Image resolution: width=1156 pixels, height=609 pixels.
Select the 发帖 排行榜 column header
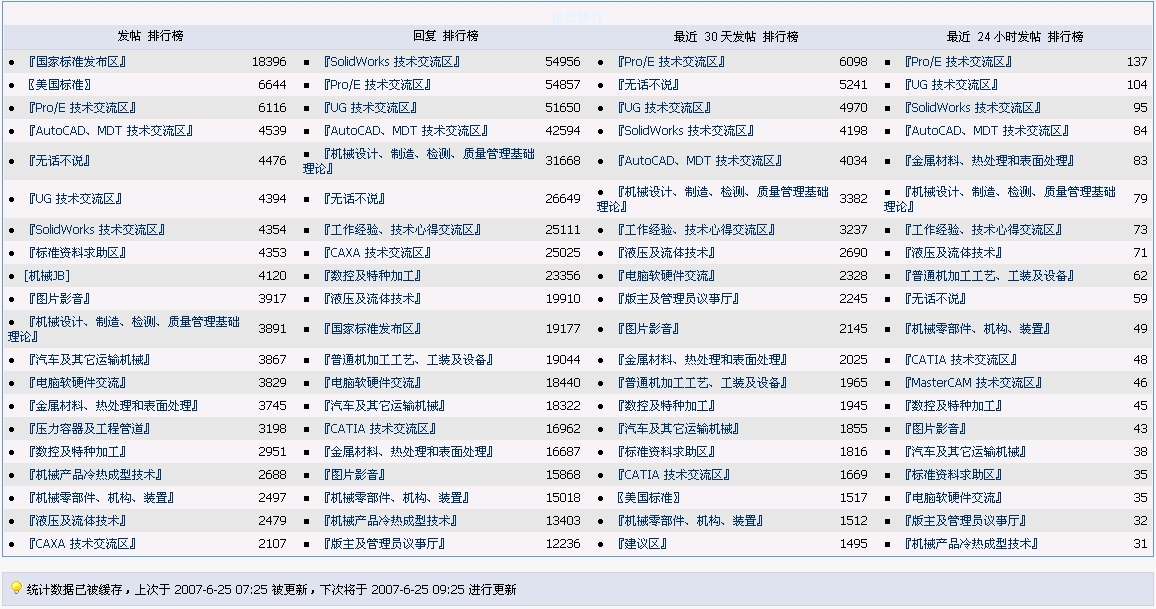click(150, 35)
